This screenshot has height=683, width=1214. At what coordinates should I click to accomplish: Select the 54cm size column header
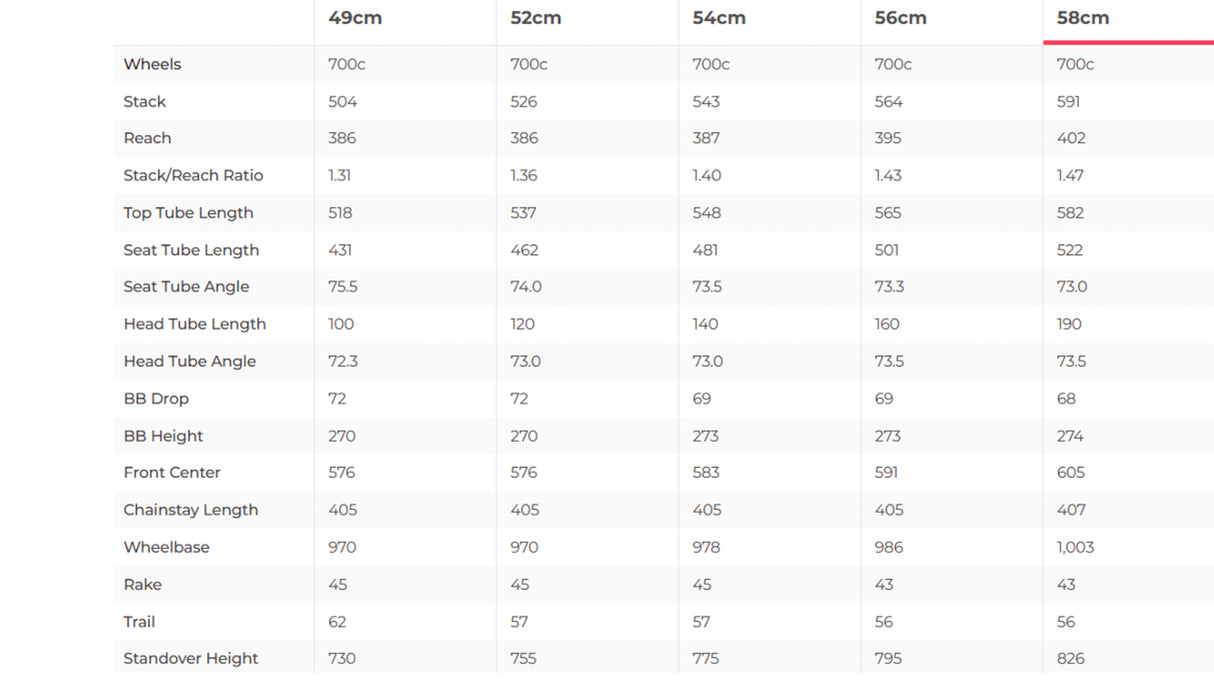tap(719, 18)
